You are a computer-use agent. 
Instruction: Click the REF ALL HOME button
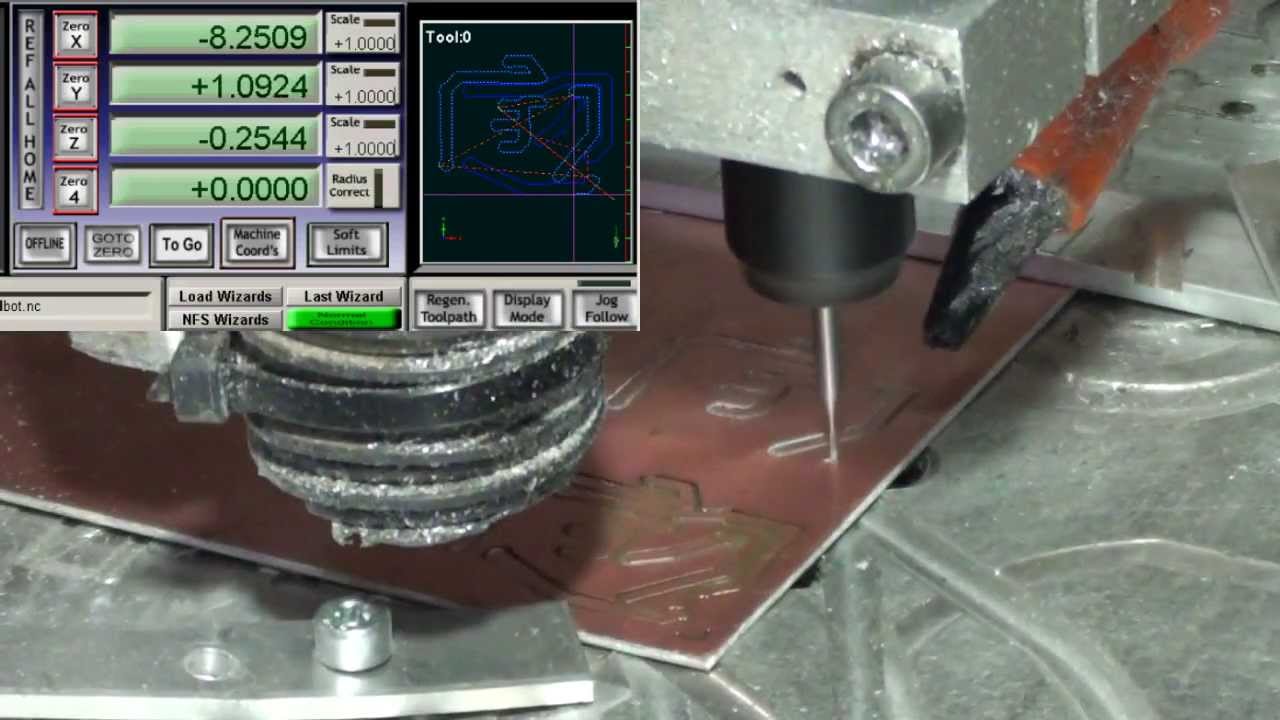[x=31, y=111]
